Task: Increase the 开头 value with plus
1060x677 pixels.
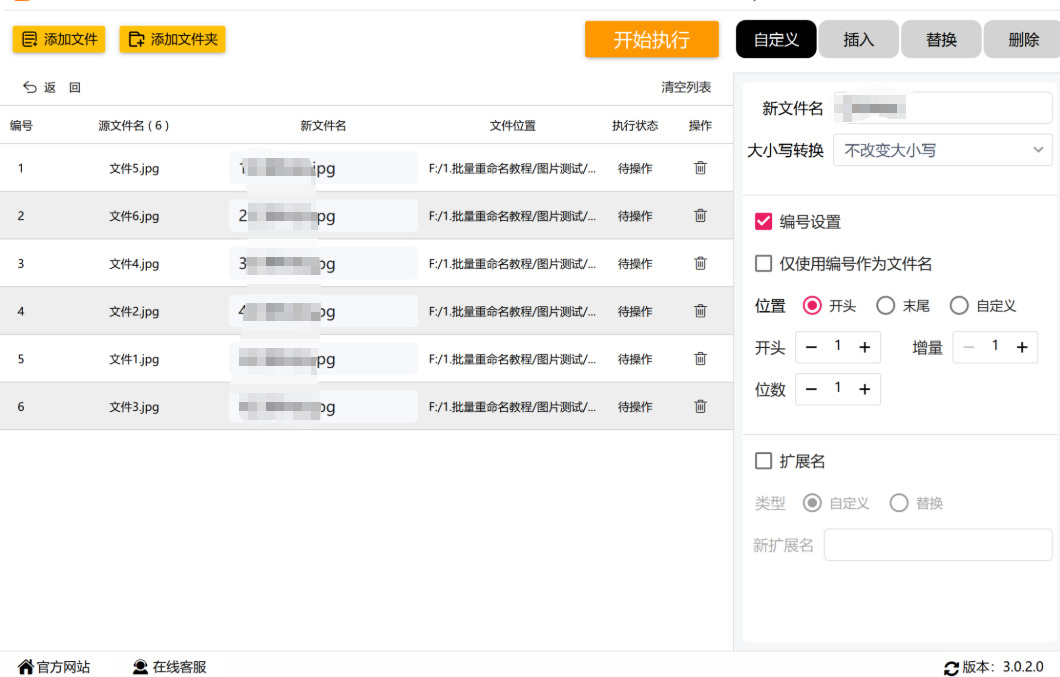Action: (x=865, y=348)
